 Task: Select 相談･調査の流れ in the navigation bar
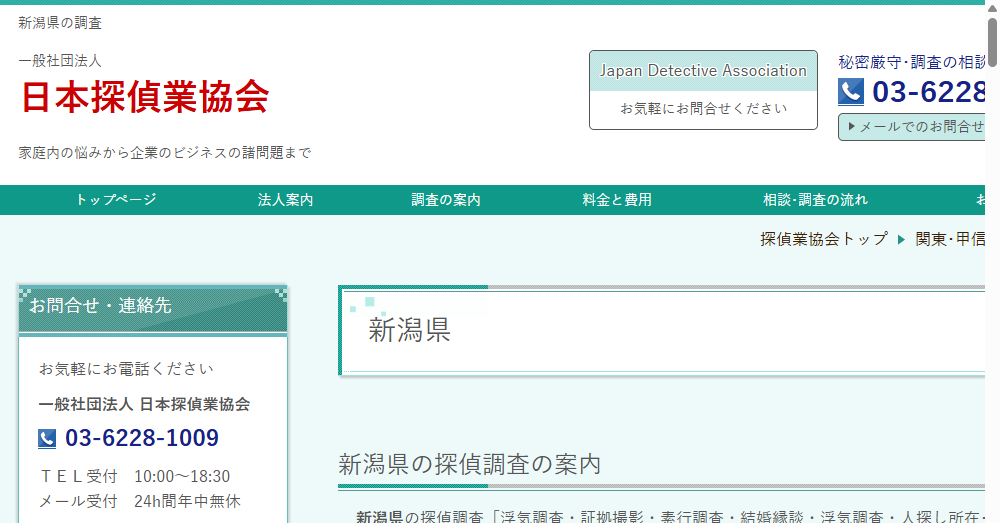click(815, 200)
